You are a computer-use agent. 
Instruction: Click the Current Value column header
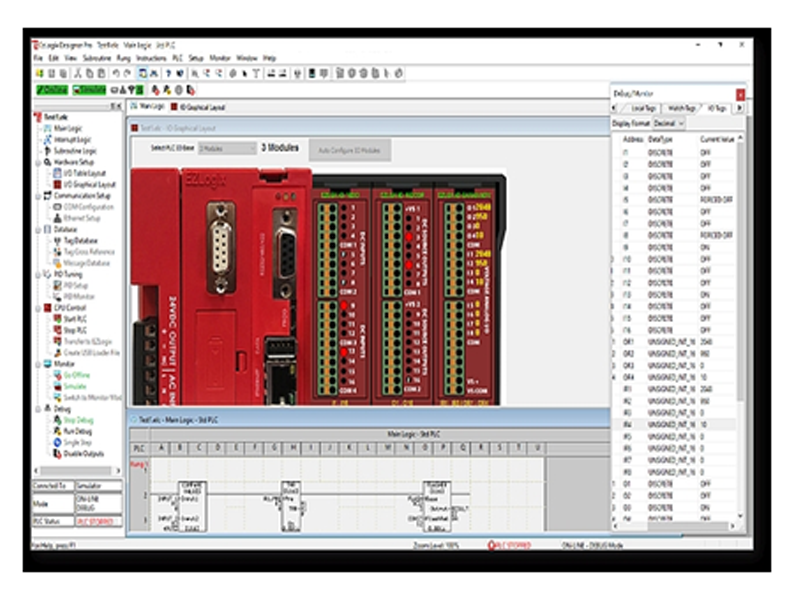(717, 139)
